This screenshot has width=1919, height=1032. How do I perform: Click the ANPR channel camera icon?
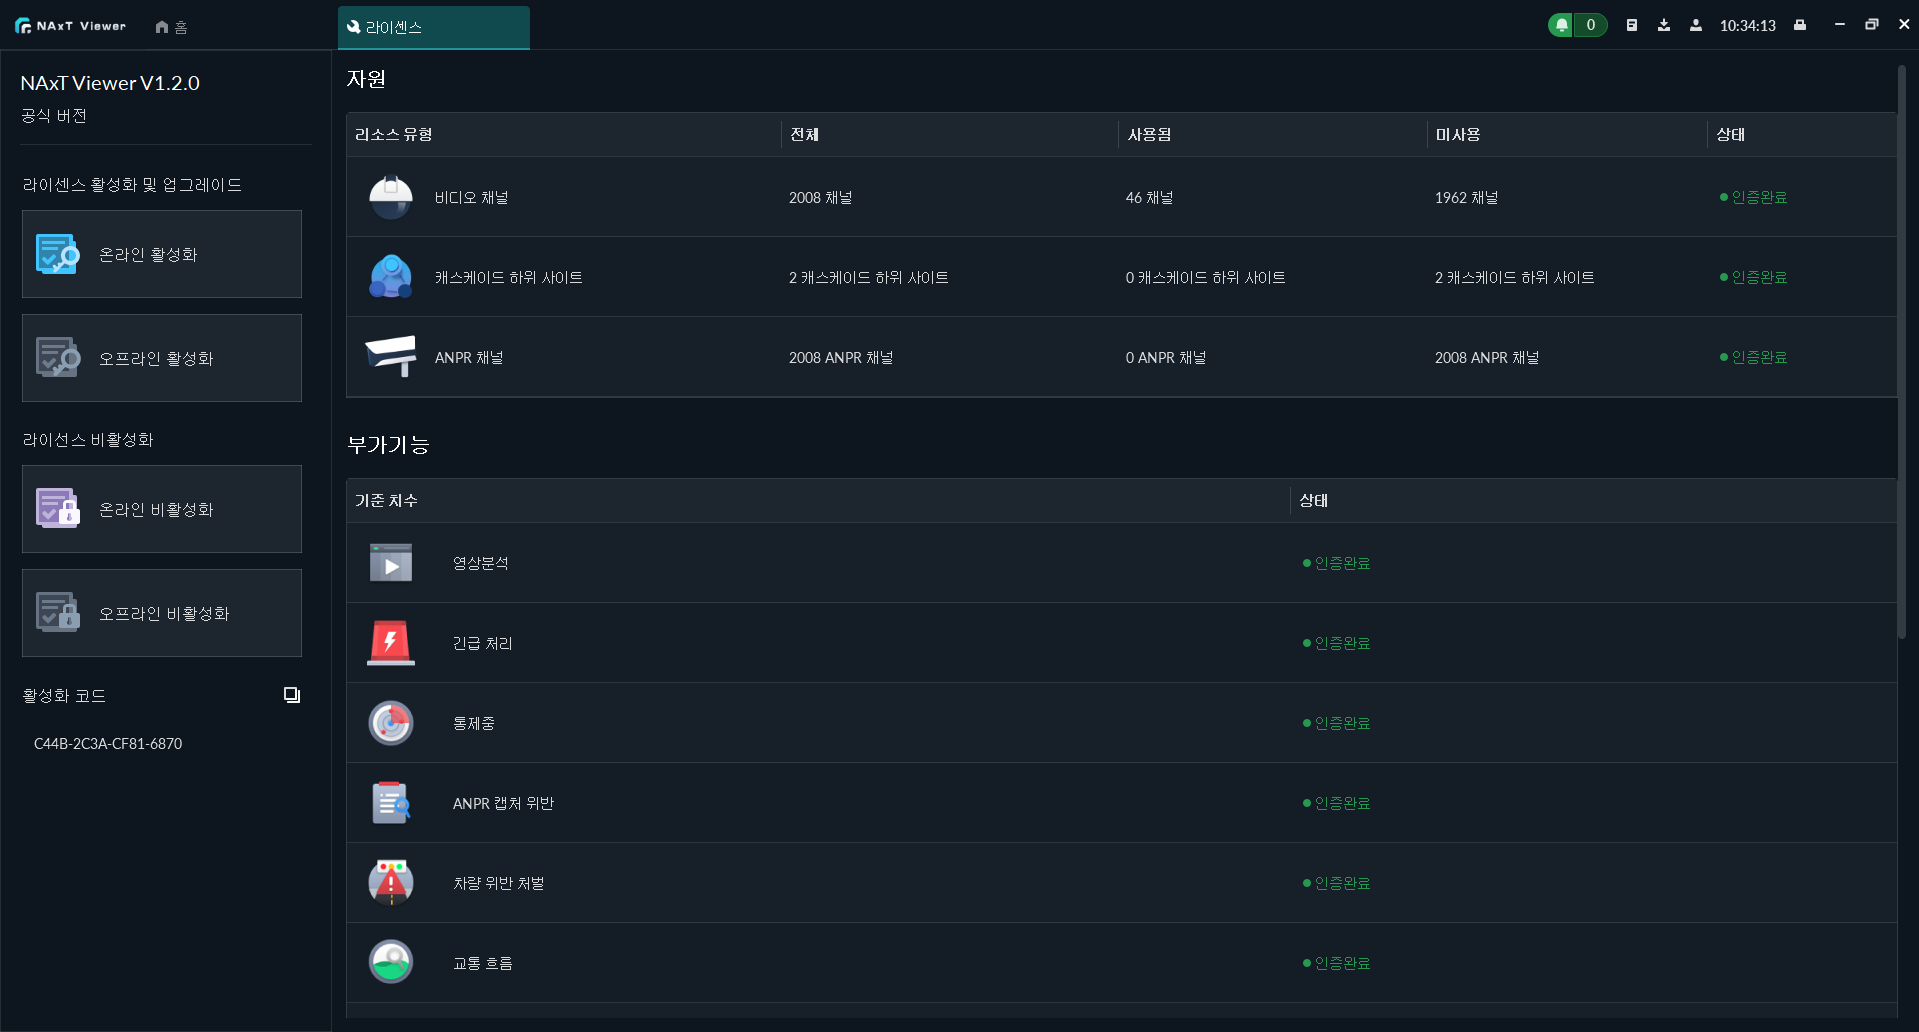(390, 357)
